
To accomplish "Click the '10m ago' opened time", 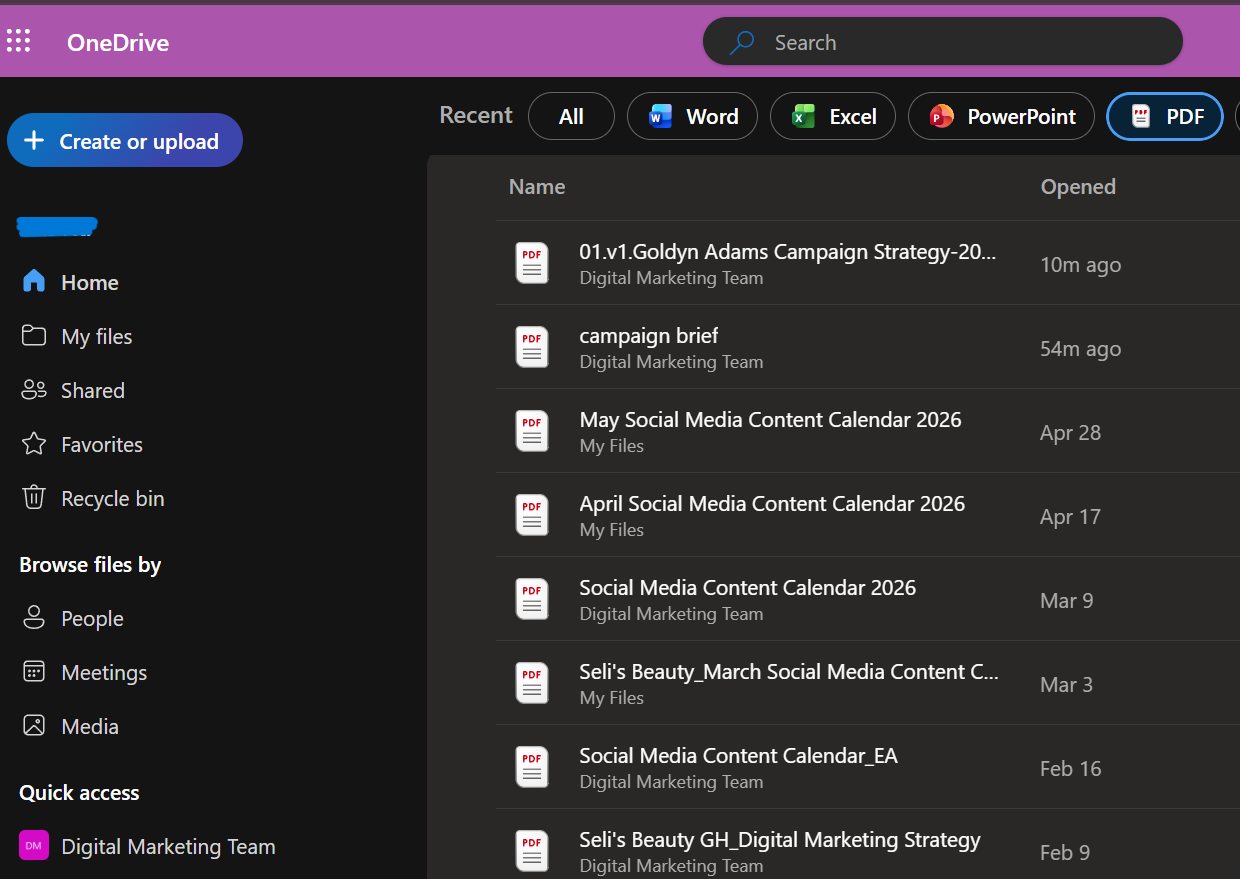I will (x=1080, y=265).
